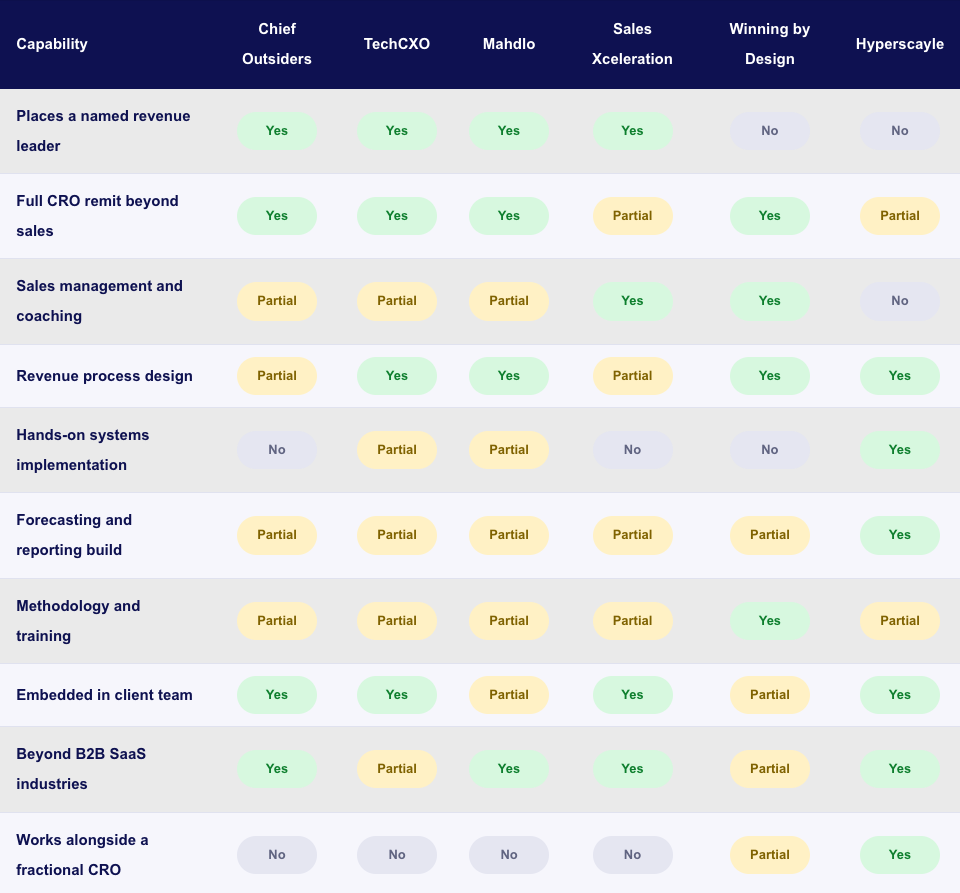Image resolution: width=960 pixels, height=893 pixels.
Task: Click 'Sales management and coaching' row label
Action: [x=99, y=301]
